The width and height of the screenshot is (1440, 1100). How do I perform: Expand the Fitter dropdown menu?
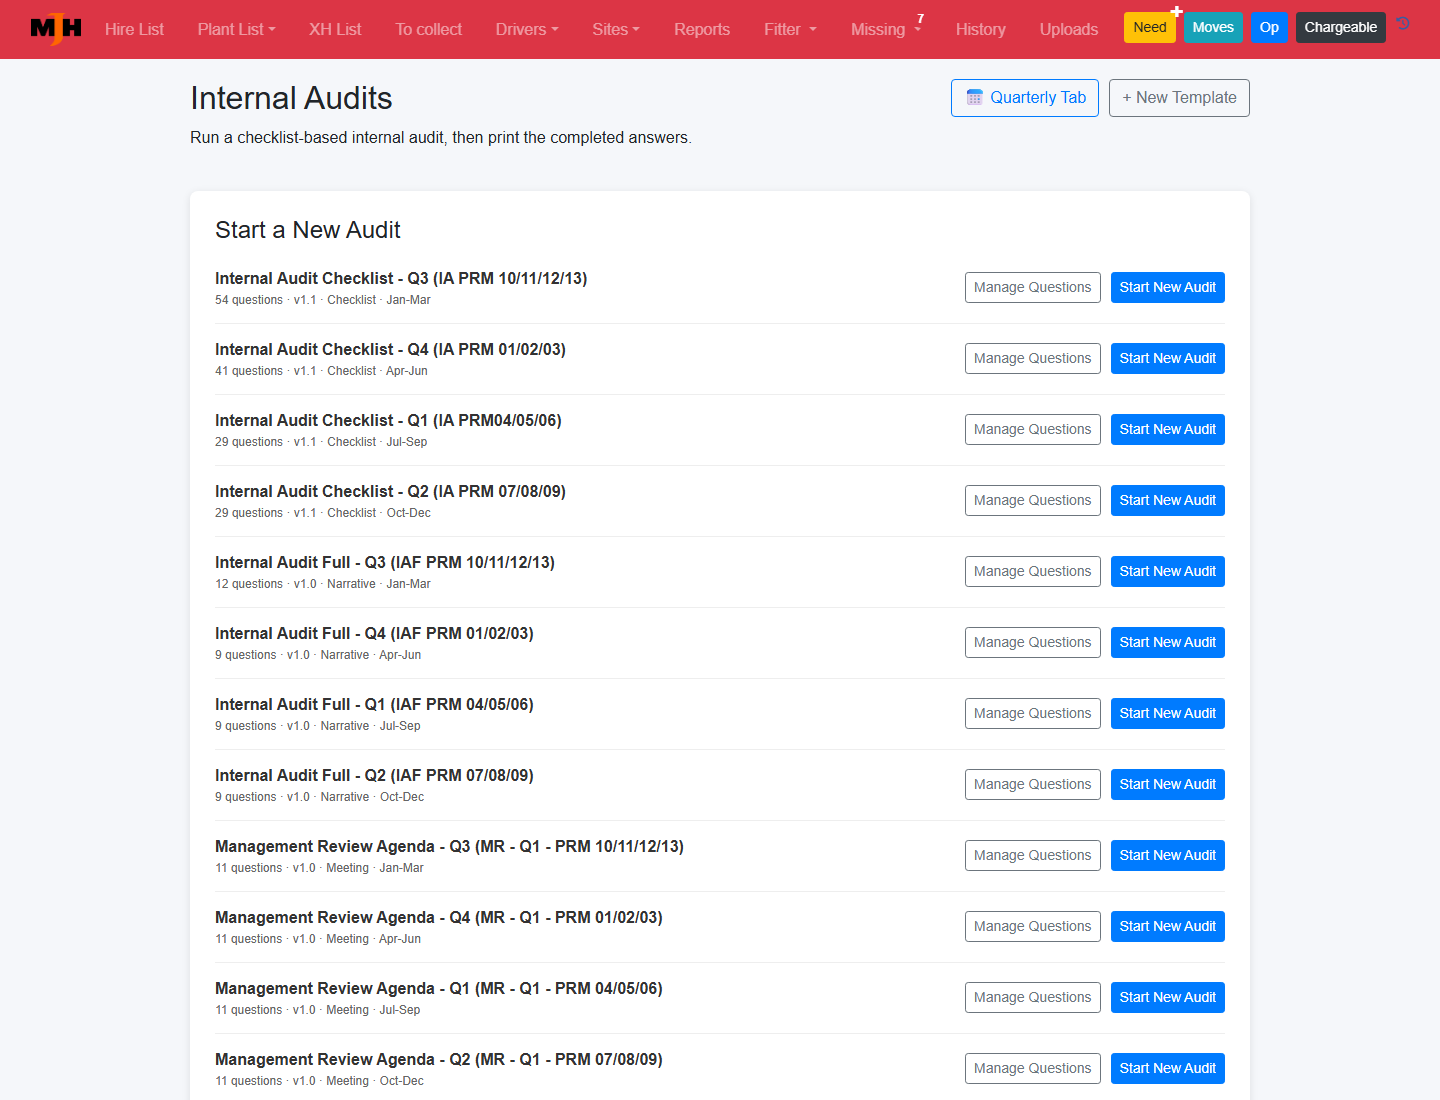point(790,29)
